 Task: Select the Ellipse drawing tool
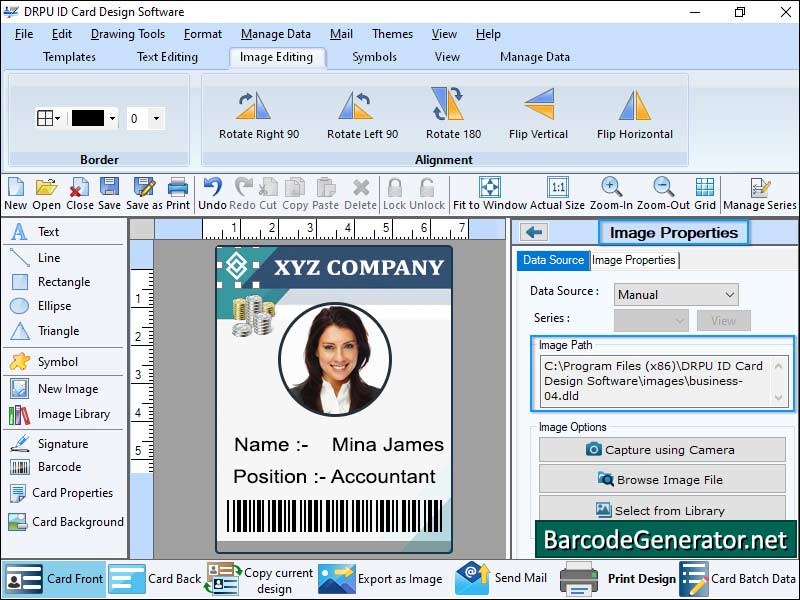pyautogui.click(x=52, y=307)
